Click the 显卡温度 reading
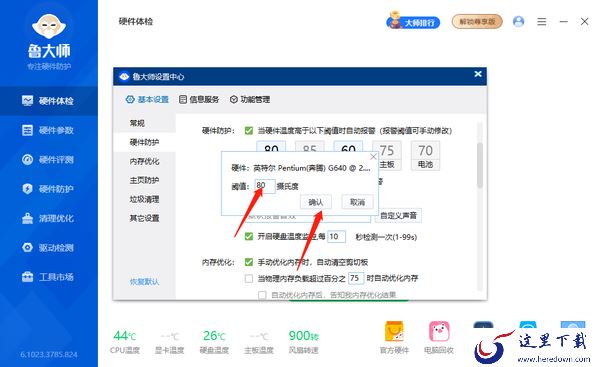This screenshot has width=600, height=367. 170,341
